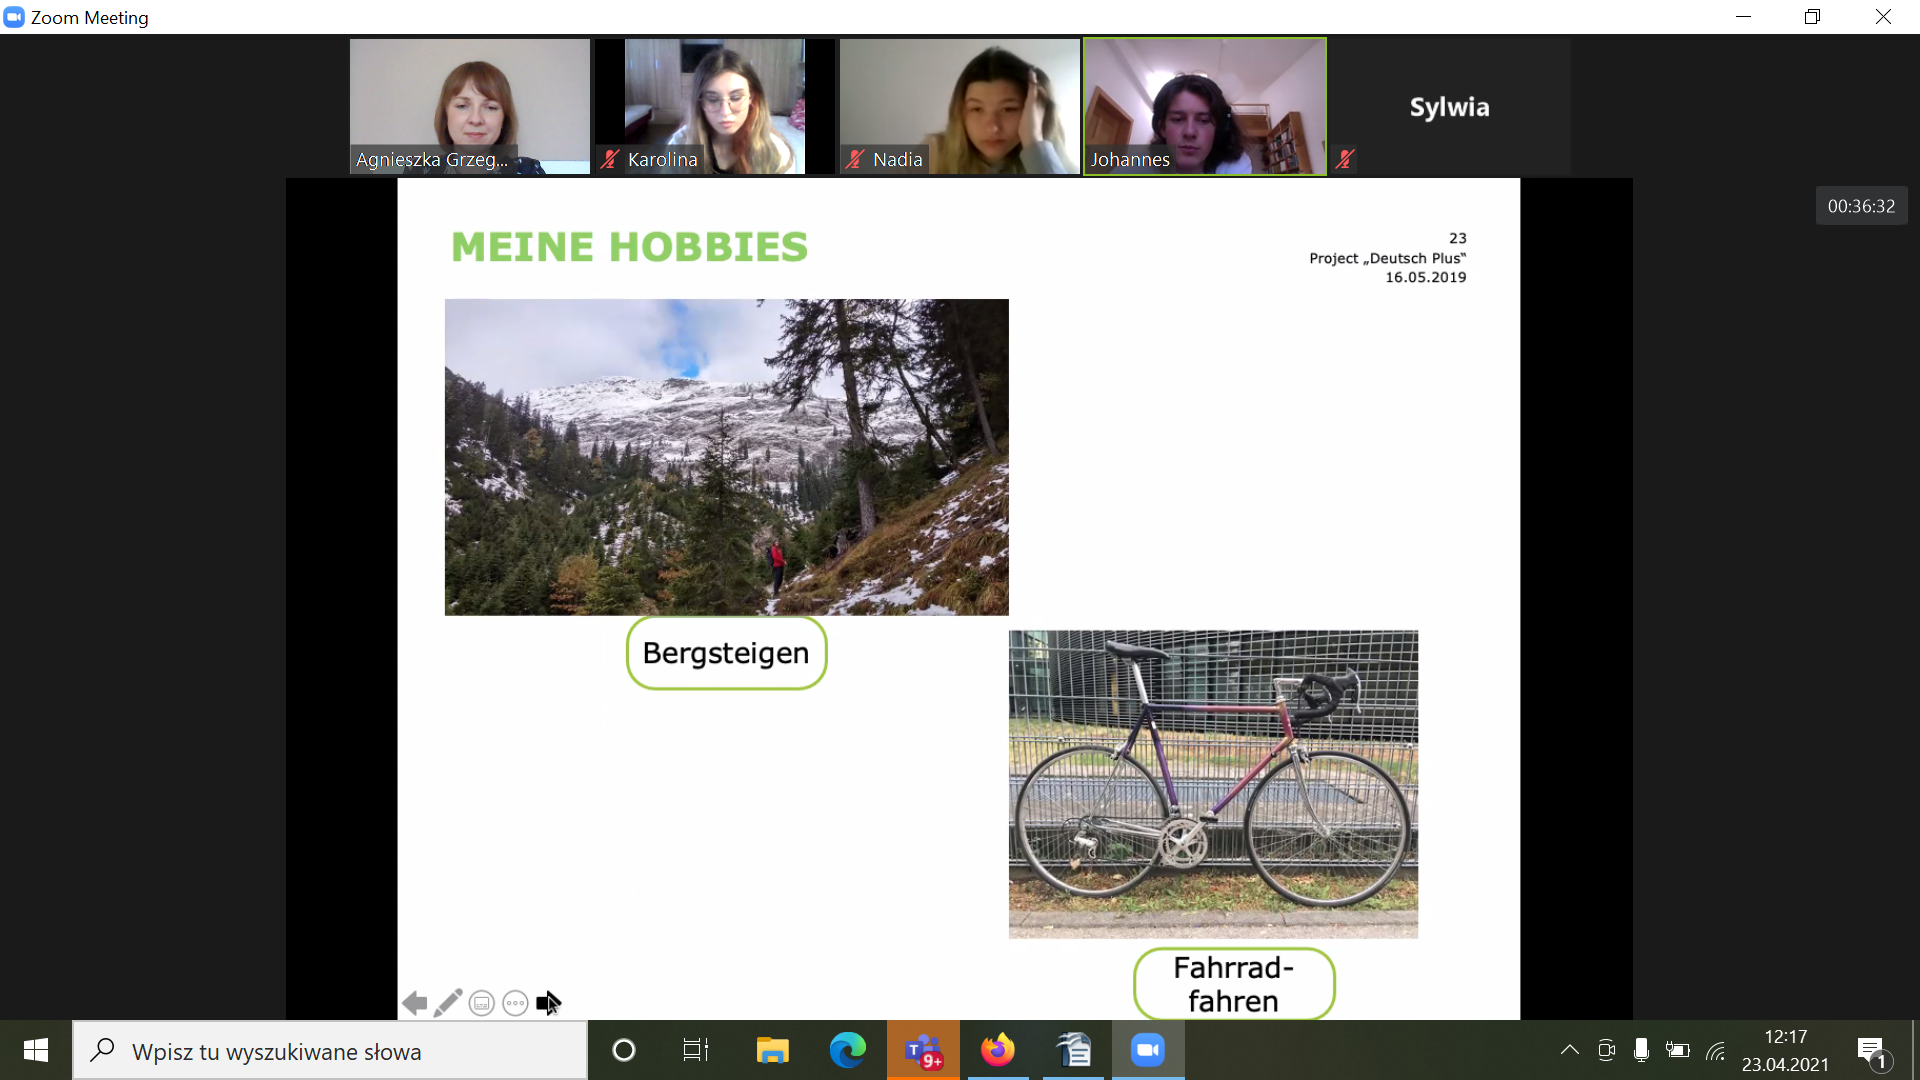Image resolution: width=1920 pixels, height=1080 pixels.
Task: Open Task View in taskbar
Action: point(695,1050)
